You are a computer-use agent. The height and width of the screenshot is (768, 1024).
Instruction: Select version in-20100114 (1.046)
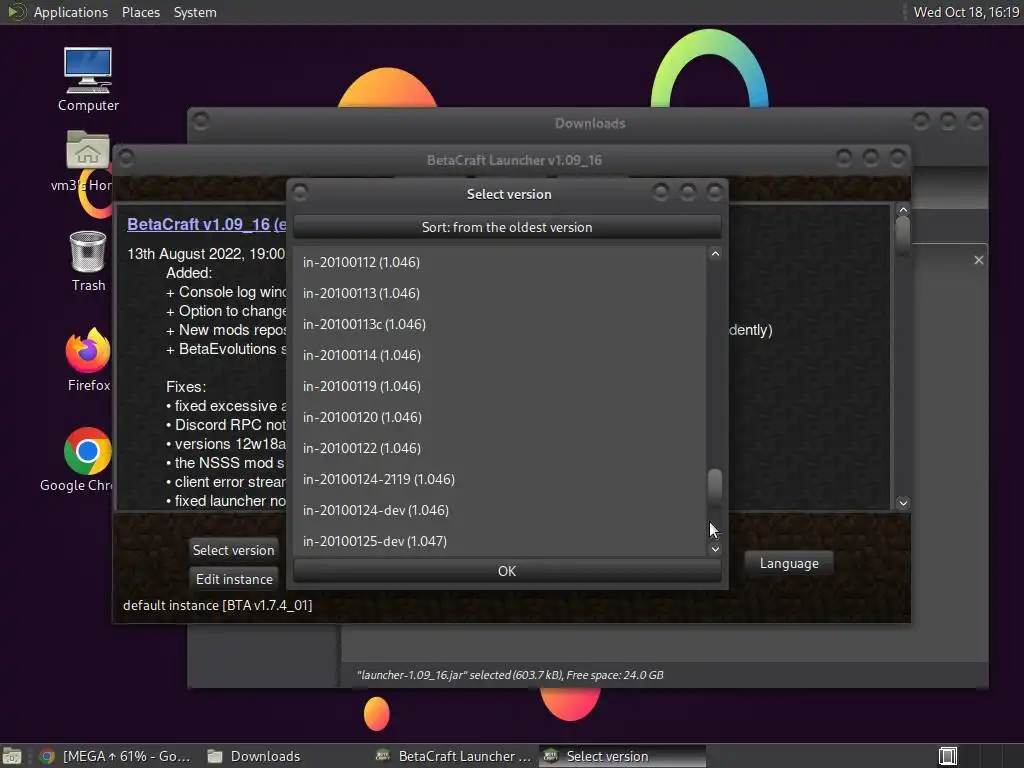(500, 355)
